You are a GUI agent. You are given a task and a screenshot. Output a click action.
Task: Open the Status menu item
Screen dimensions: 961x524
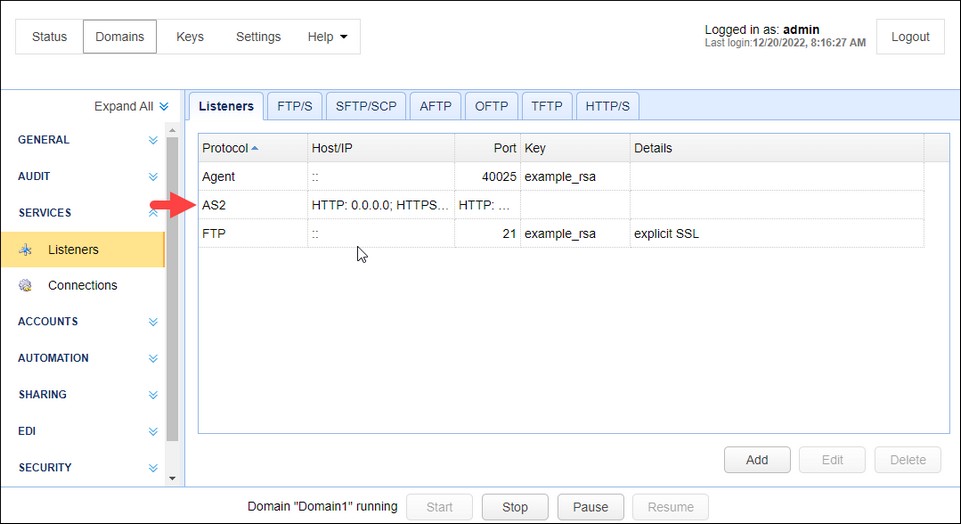[x=49, y=37]
